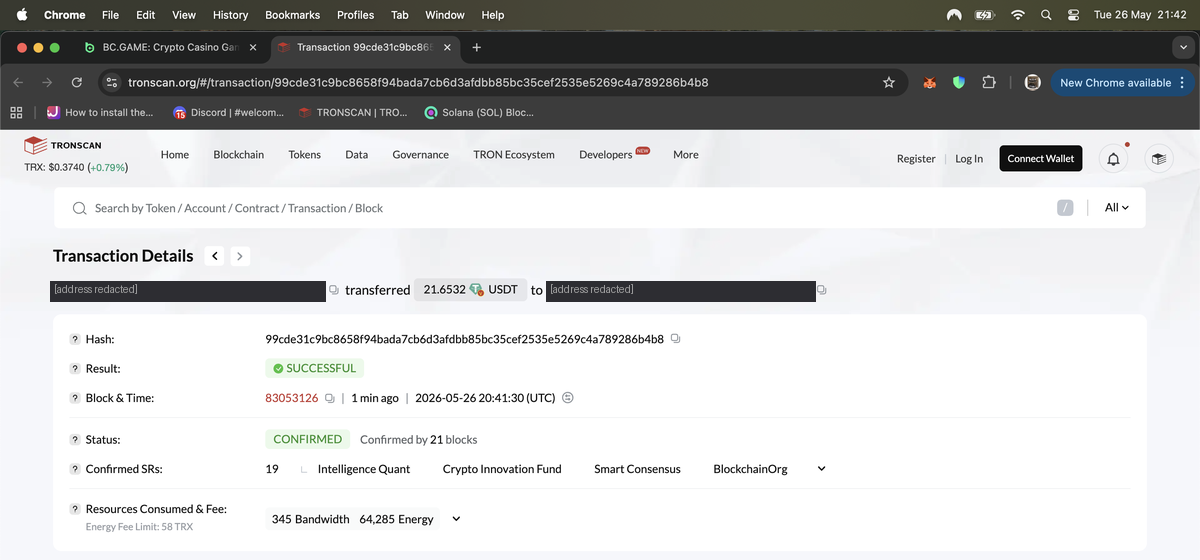Screen dimensions: 1200x560
Task: Open the notifications bell
Action: click(1113, 159)
